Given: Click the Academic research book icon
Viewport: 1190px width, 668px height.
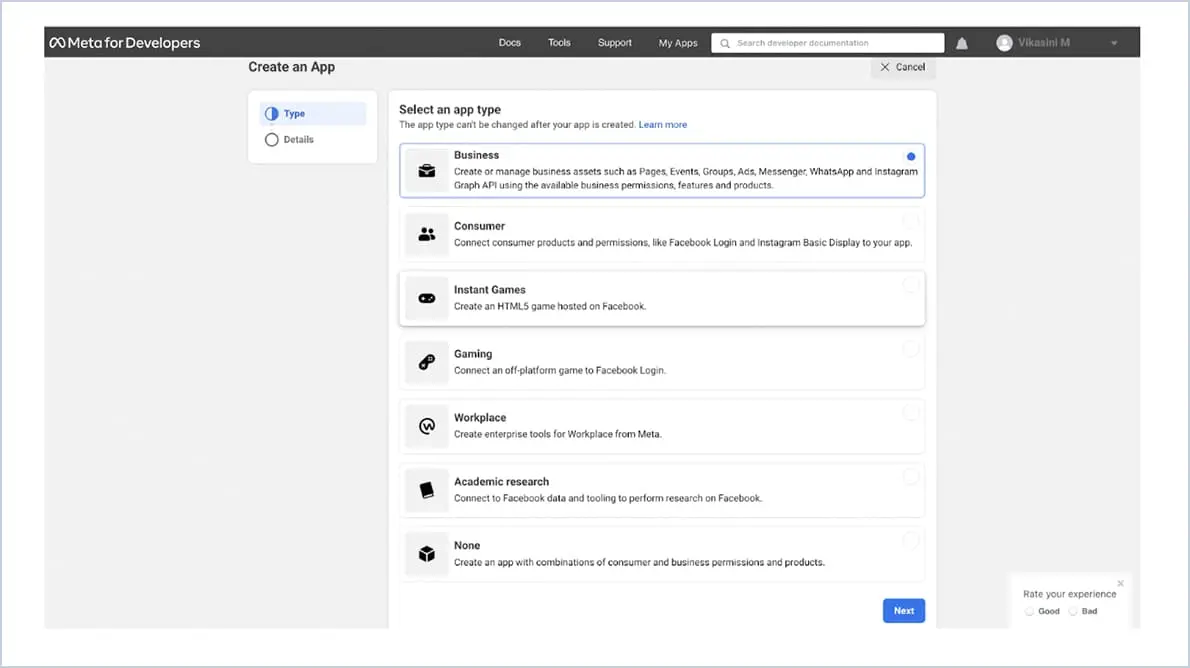Looking at the screenshot, I should 427,490.
